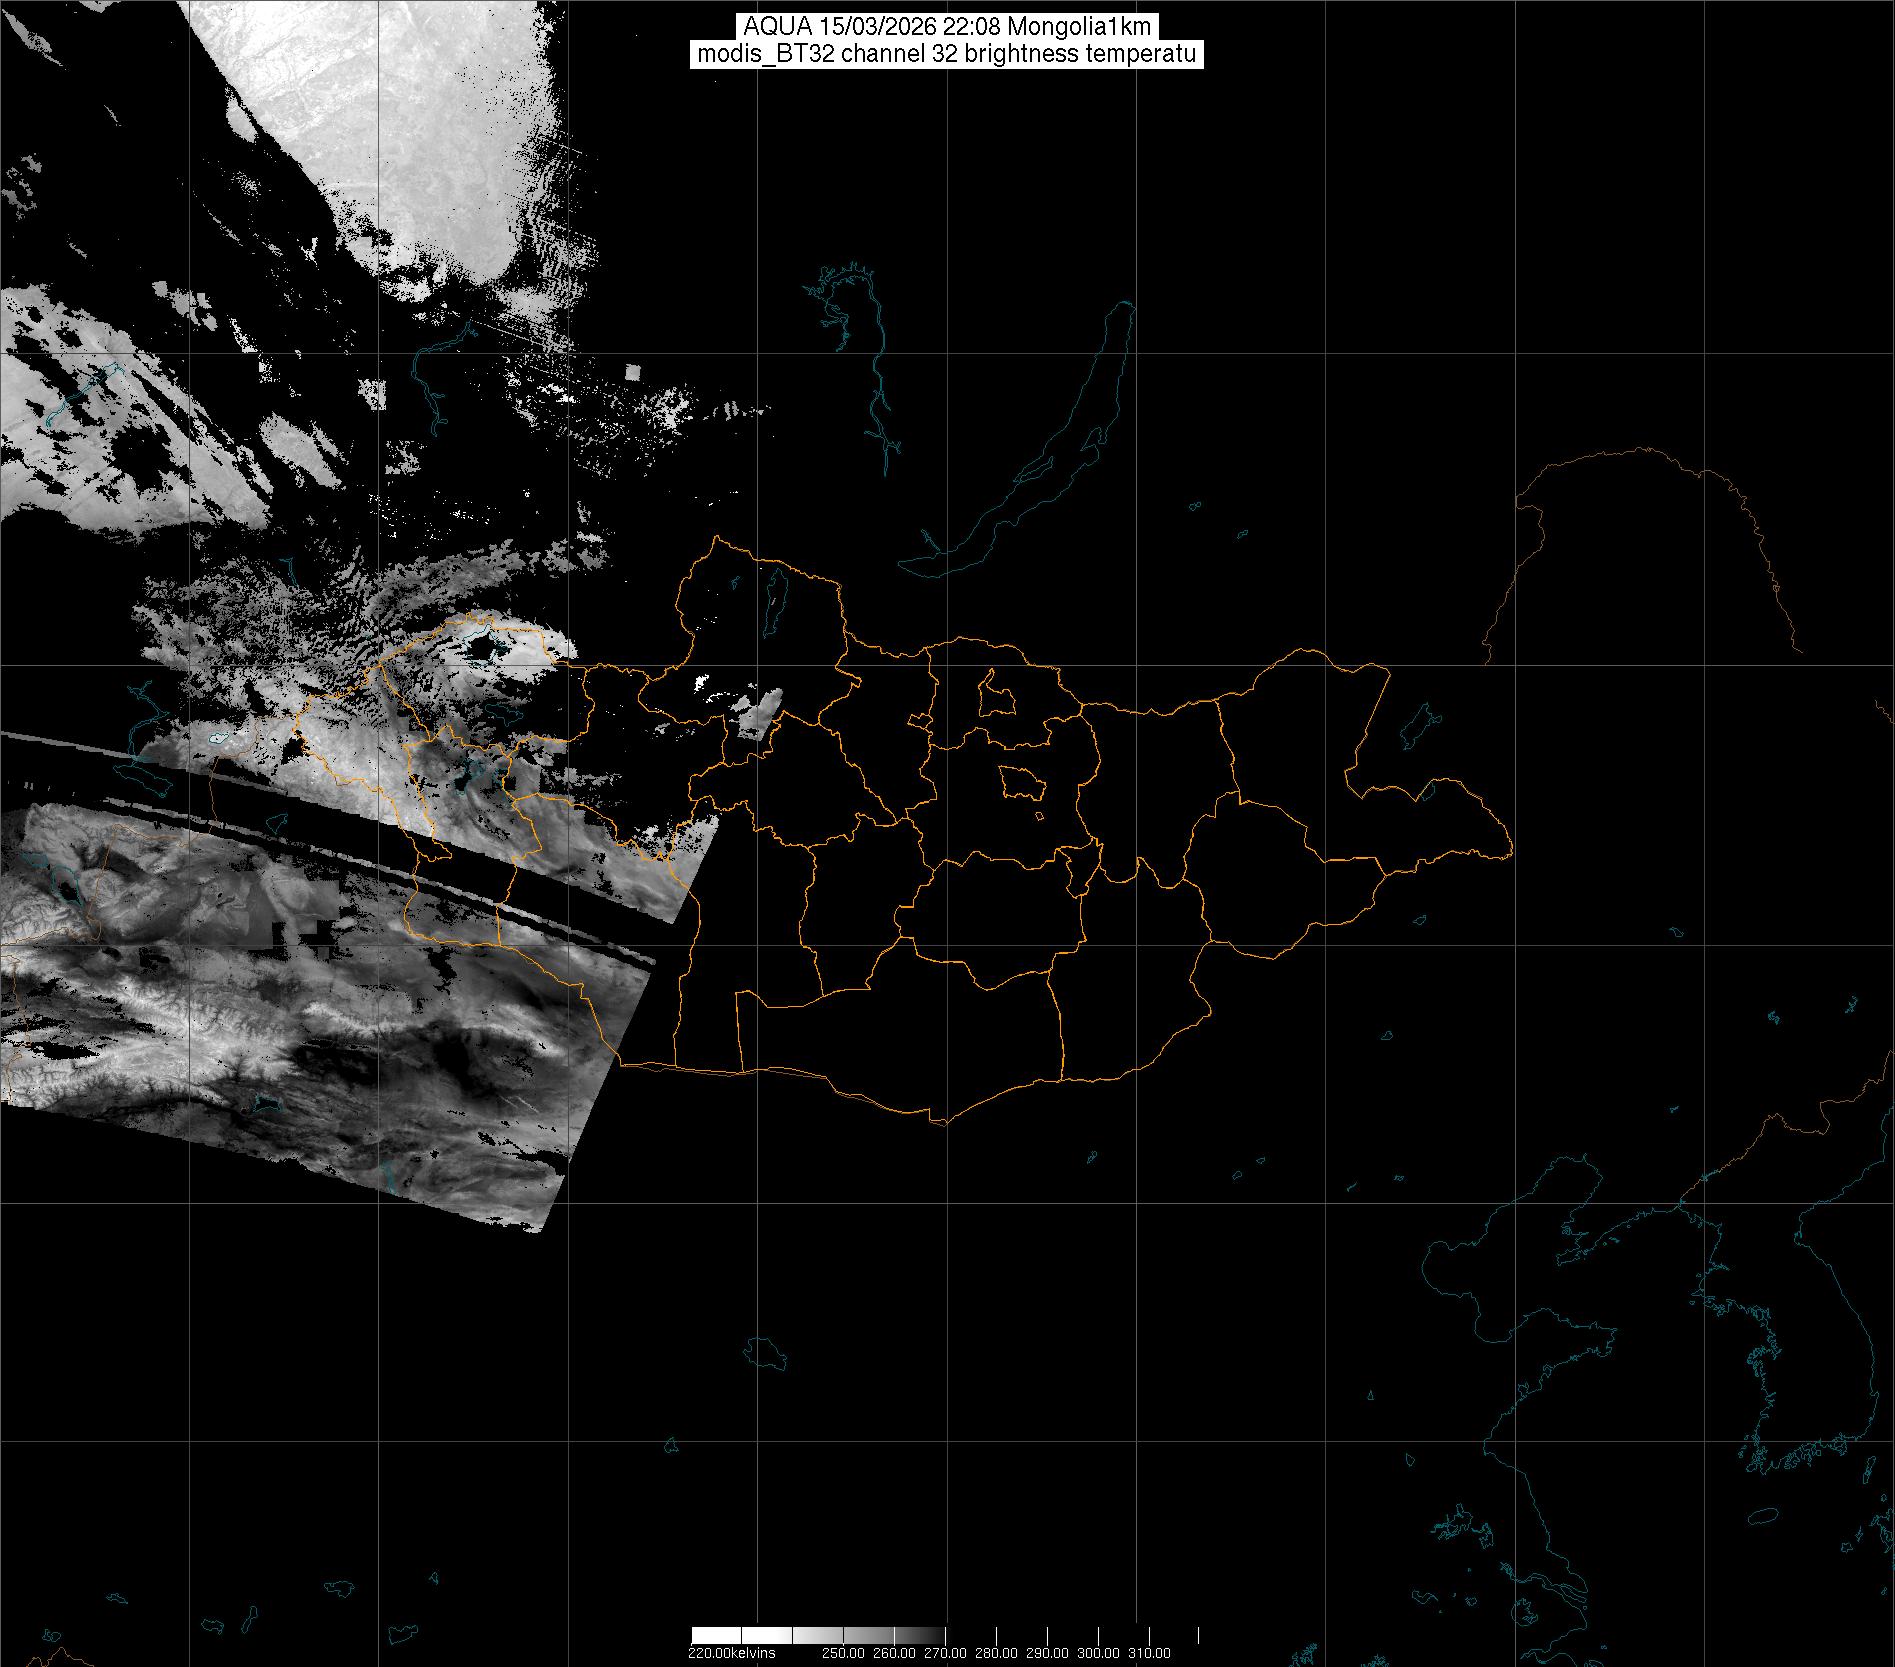Viewport: 1895px width, 1667px height.
Task: Select the 250.00 value on the legend
Action: tap(843, 1653)
